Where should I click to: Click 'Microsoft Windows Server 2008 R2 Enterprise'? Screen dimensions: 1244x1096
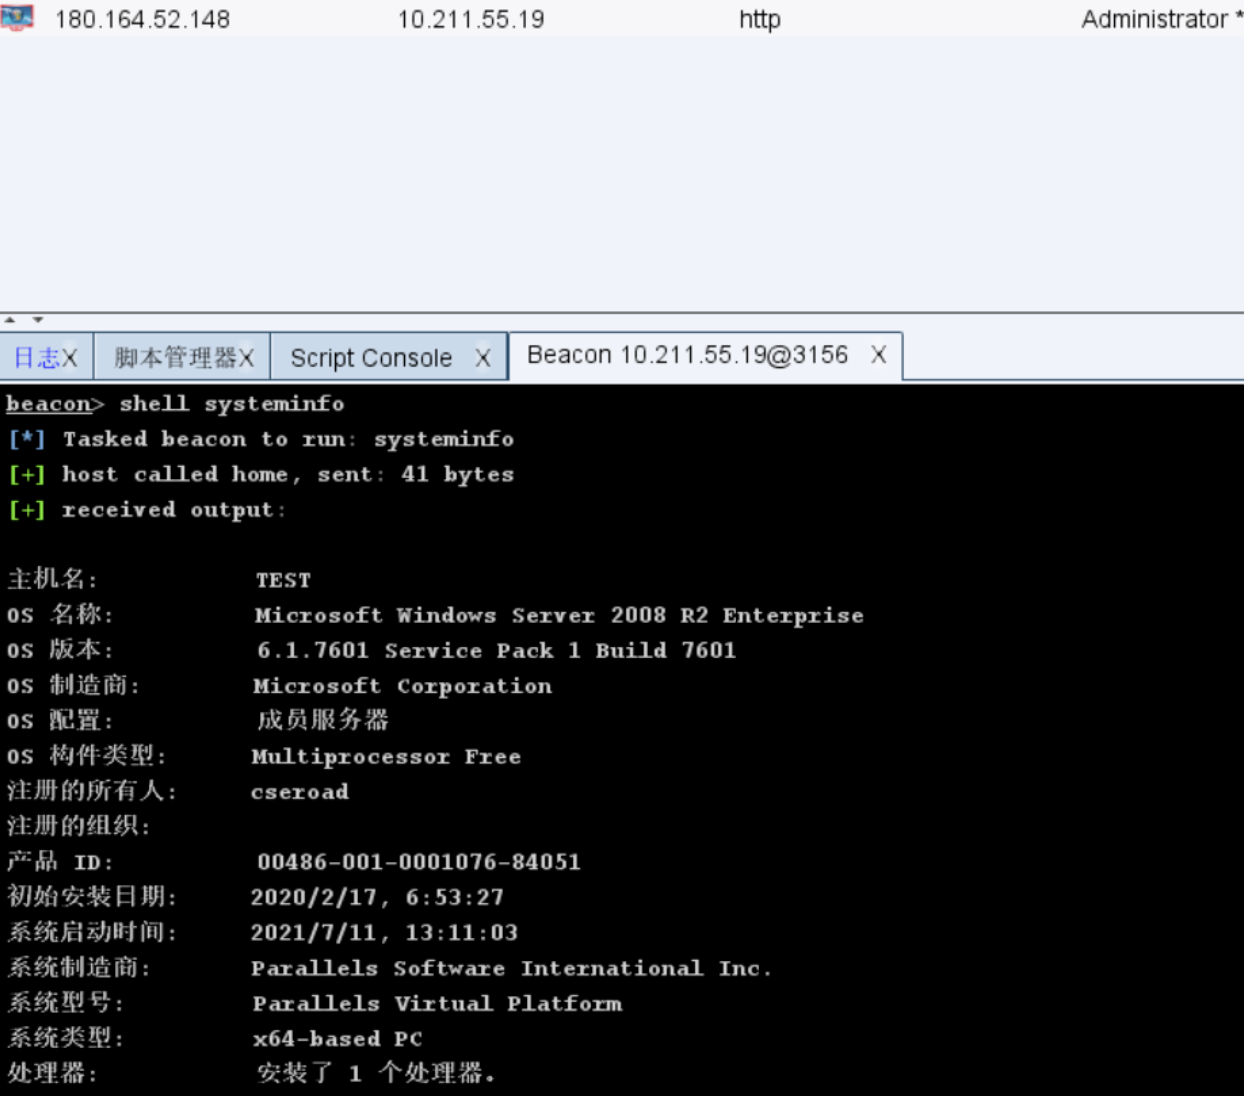coord(559,615)
